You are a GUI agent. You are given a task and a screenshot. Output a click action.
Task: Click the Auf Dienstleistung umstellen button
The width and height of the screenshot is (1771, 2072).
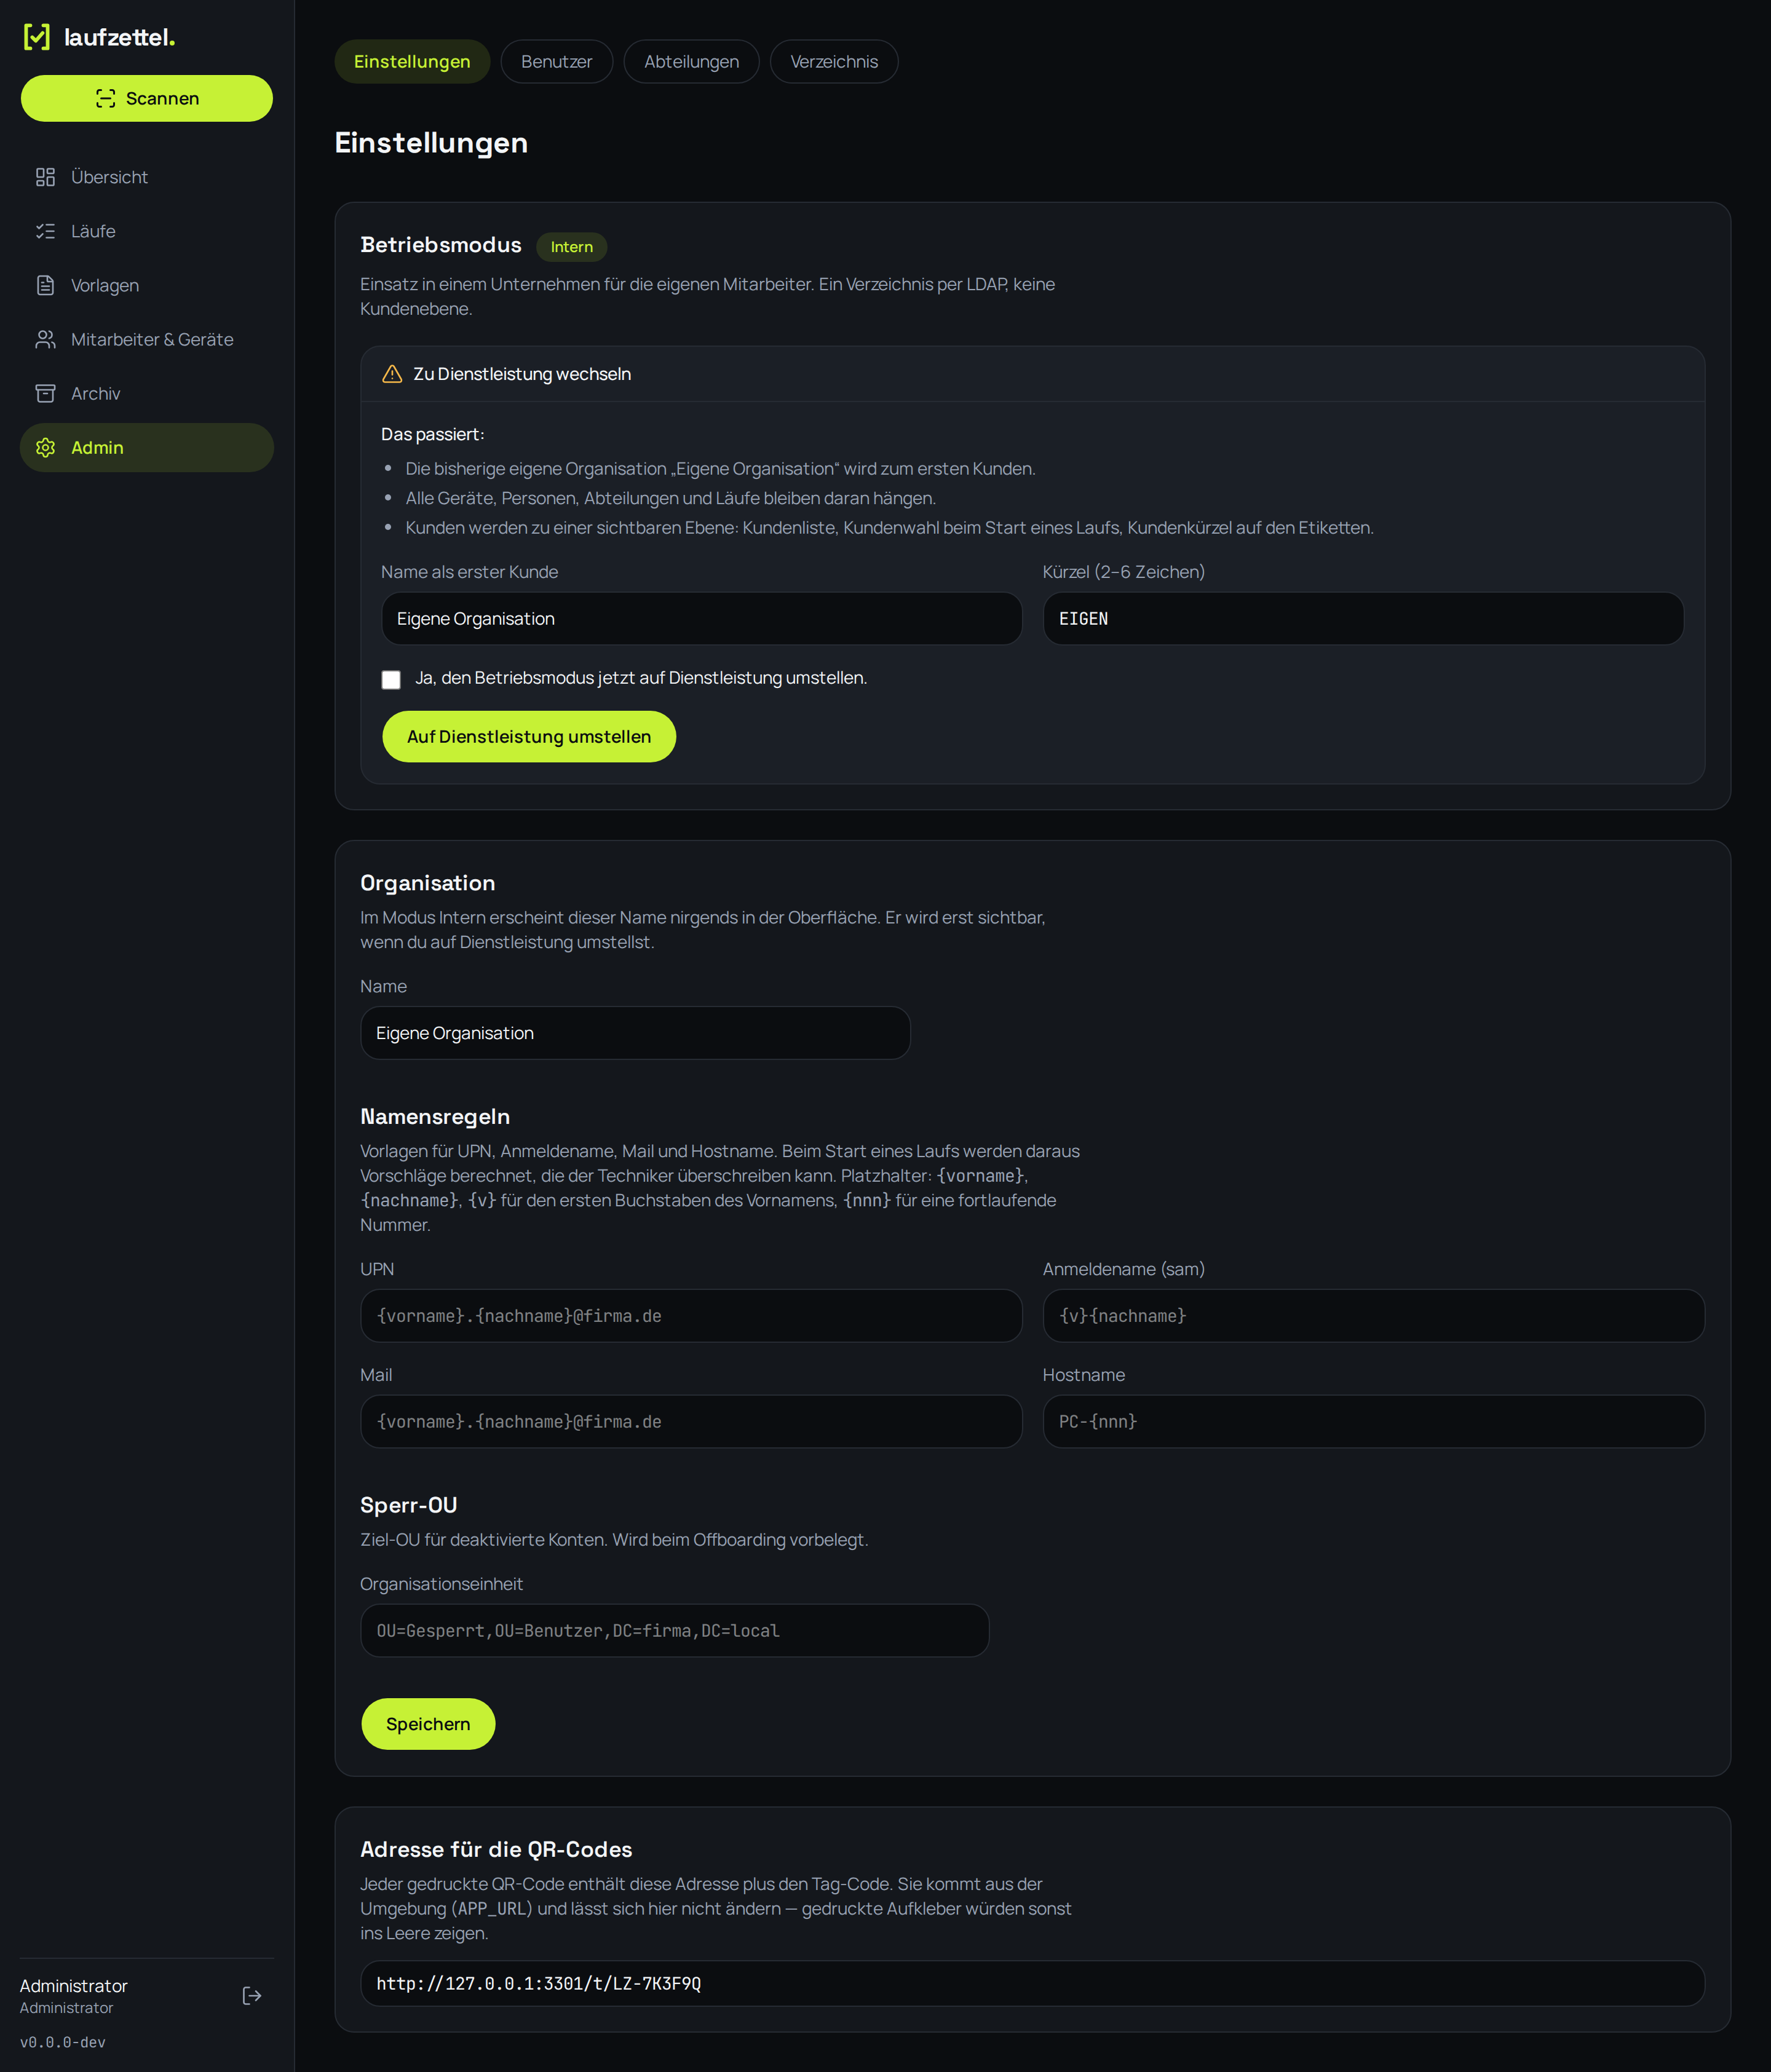(x=529, y=737)
